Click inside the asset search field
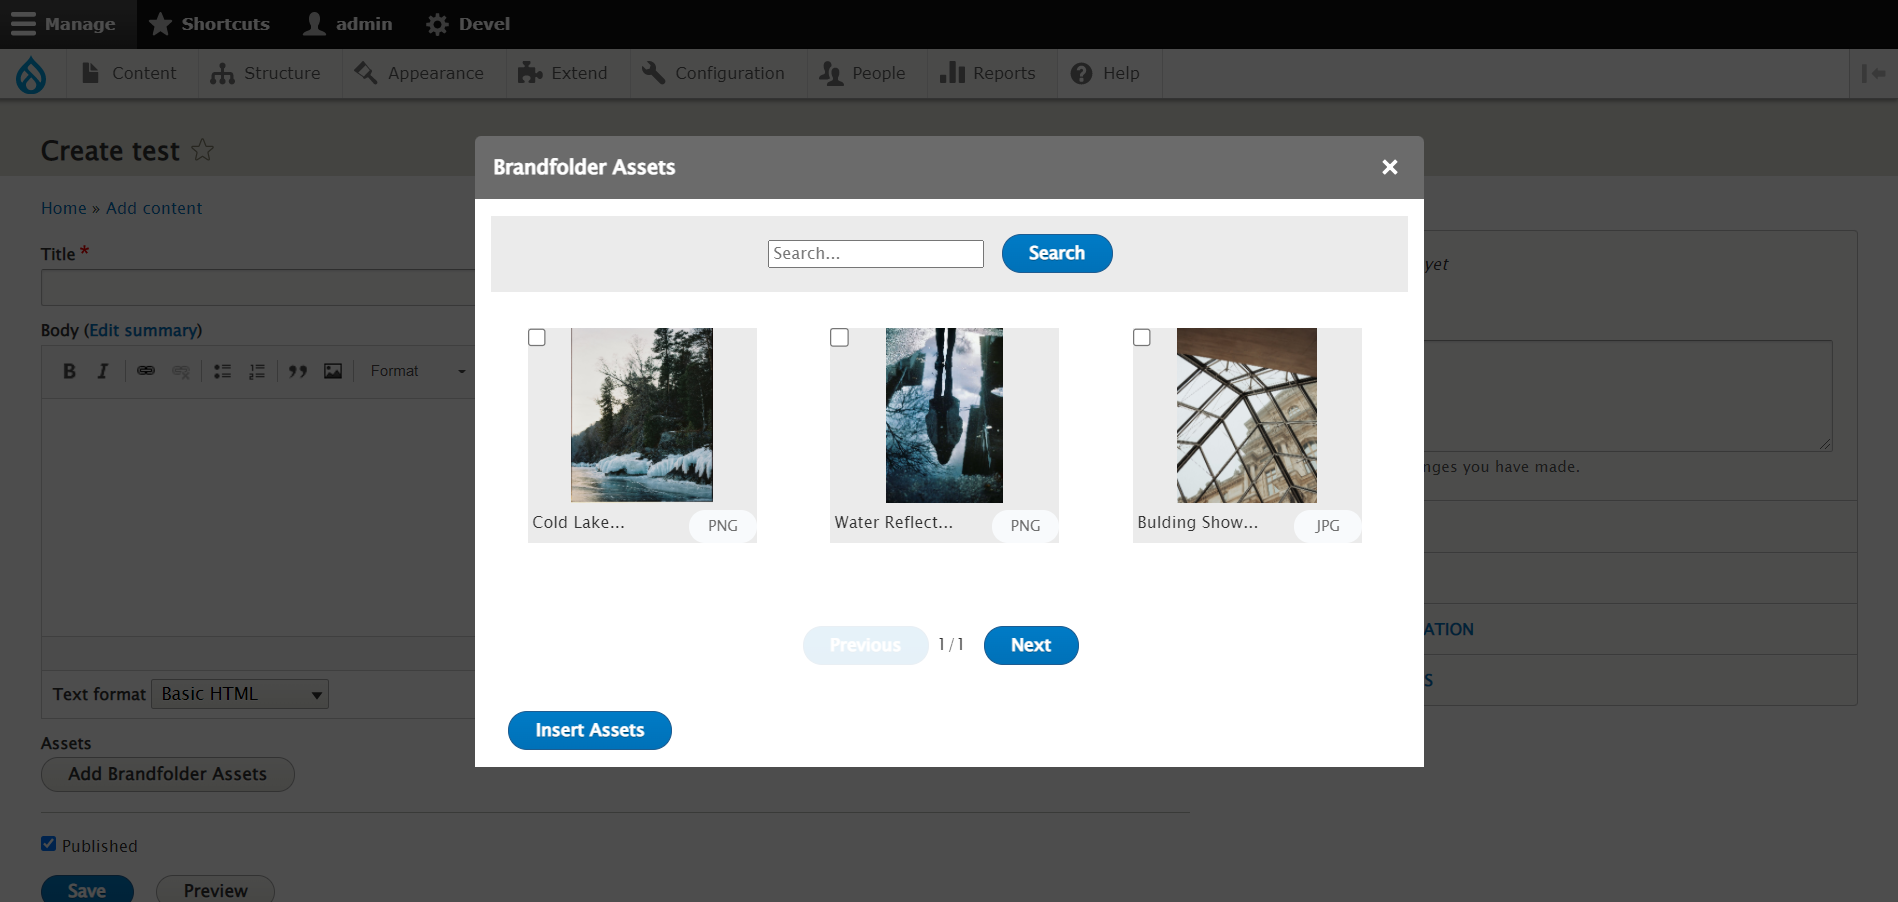This screenshot has width=1898, height=902. tap(875, 253)
